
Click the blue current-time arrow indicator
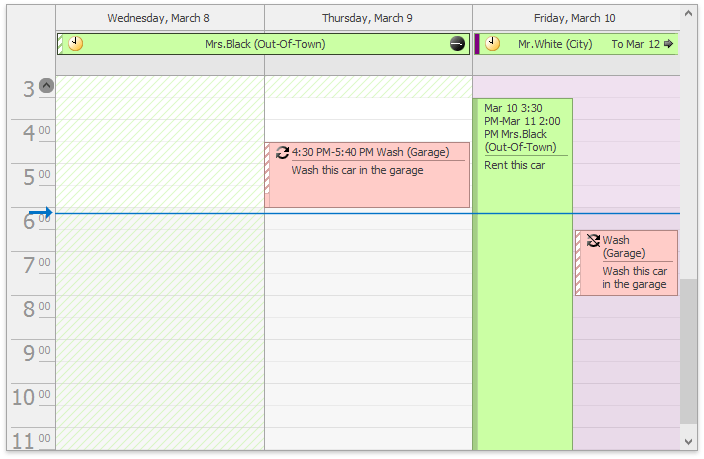41,212
